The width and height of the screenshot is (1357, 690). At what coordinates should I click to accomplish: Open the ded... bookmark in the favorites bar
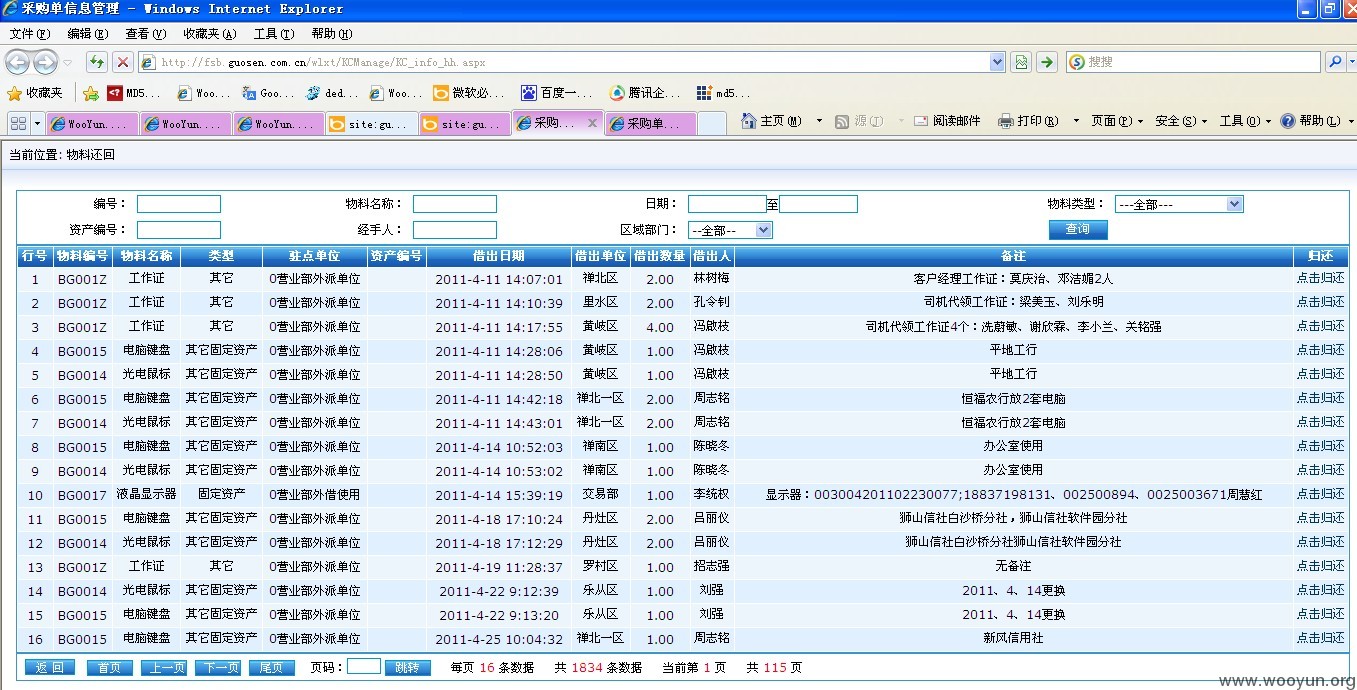point(332,93)
